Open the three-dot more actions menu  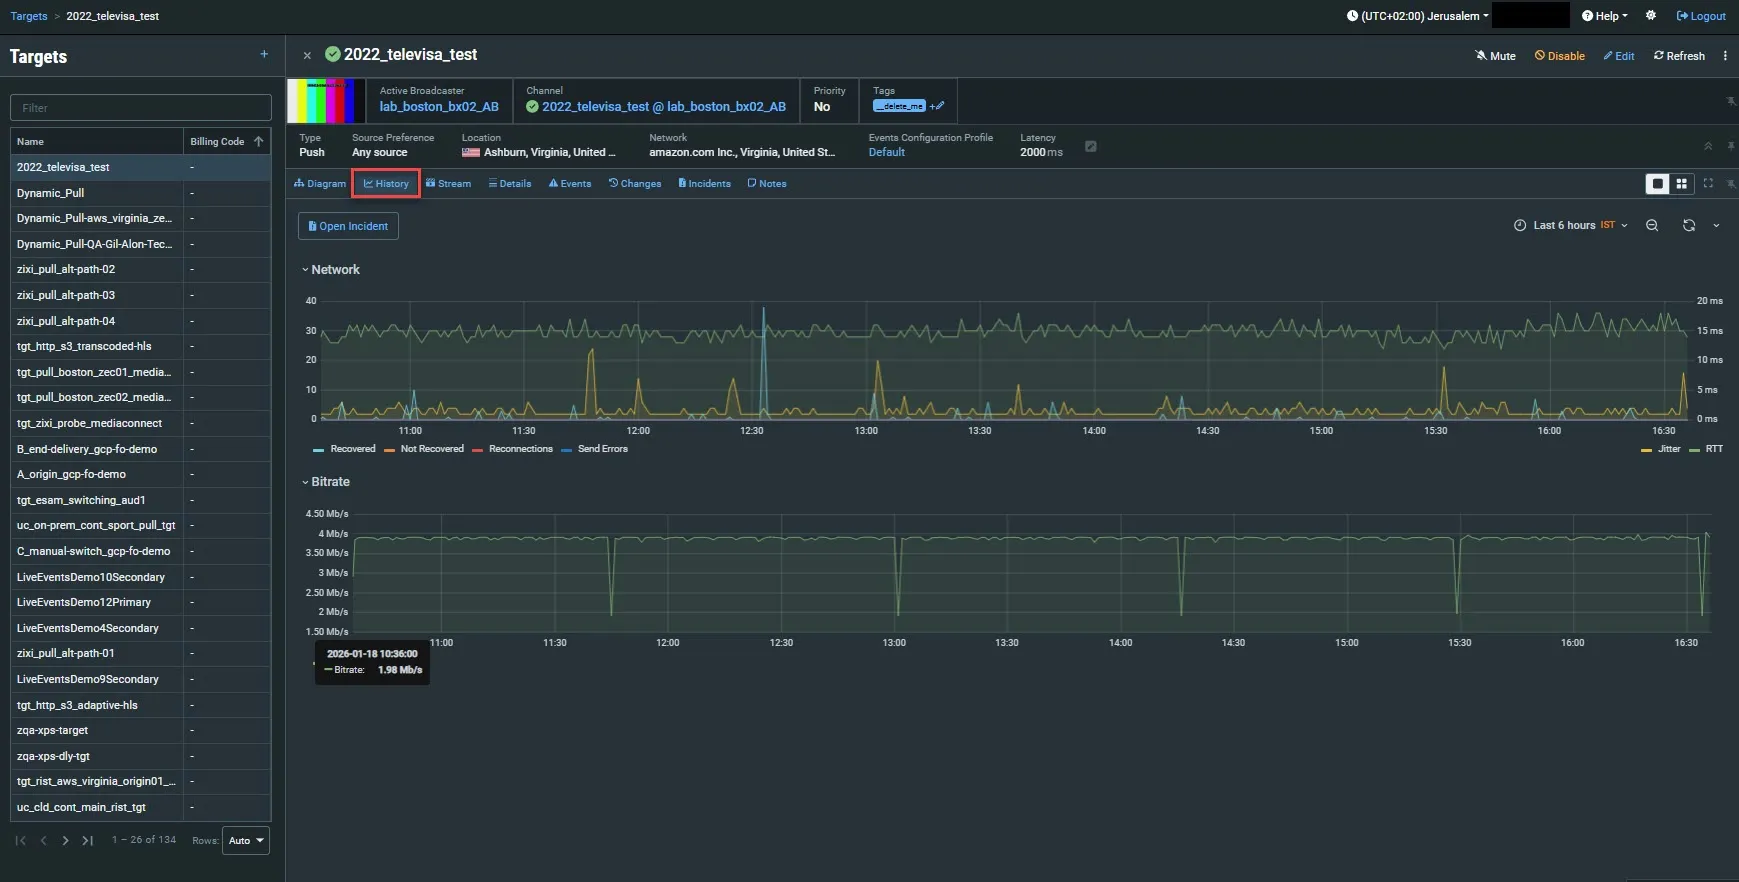[x=1725, y=56]
